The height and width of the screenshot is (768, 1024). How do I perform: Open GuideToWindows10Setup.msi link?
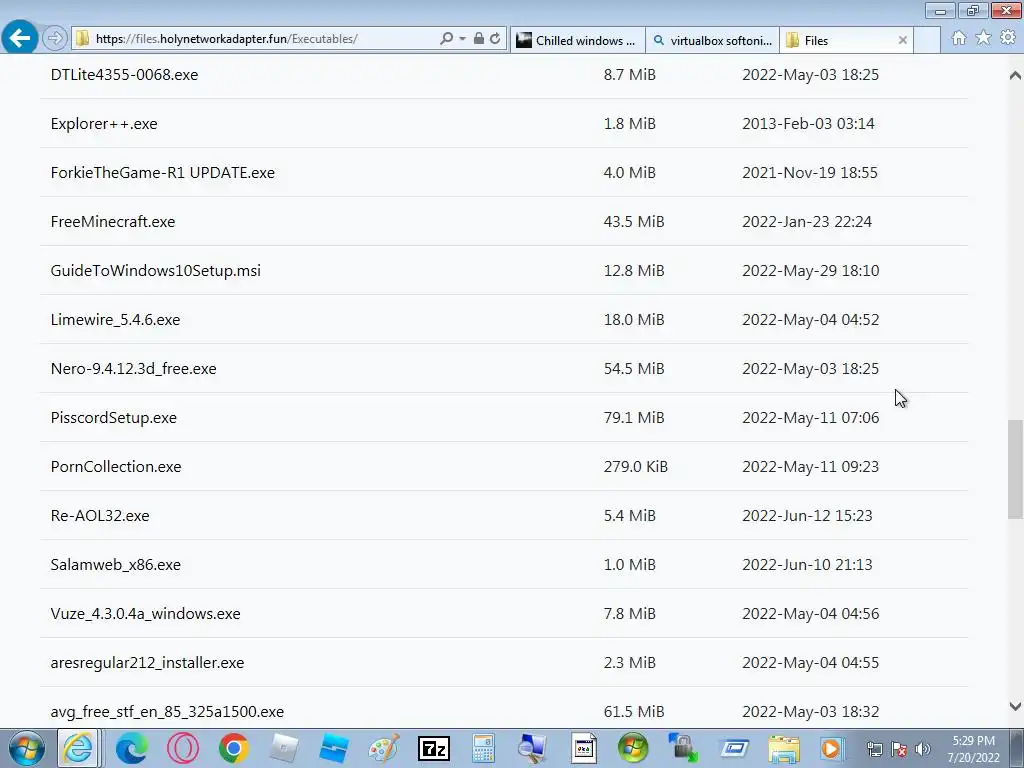pyautogui.click(x=155, y=270)
